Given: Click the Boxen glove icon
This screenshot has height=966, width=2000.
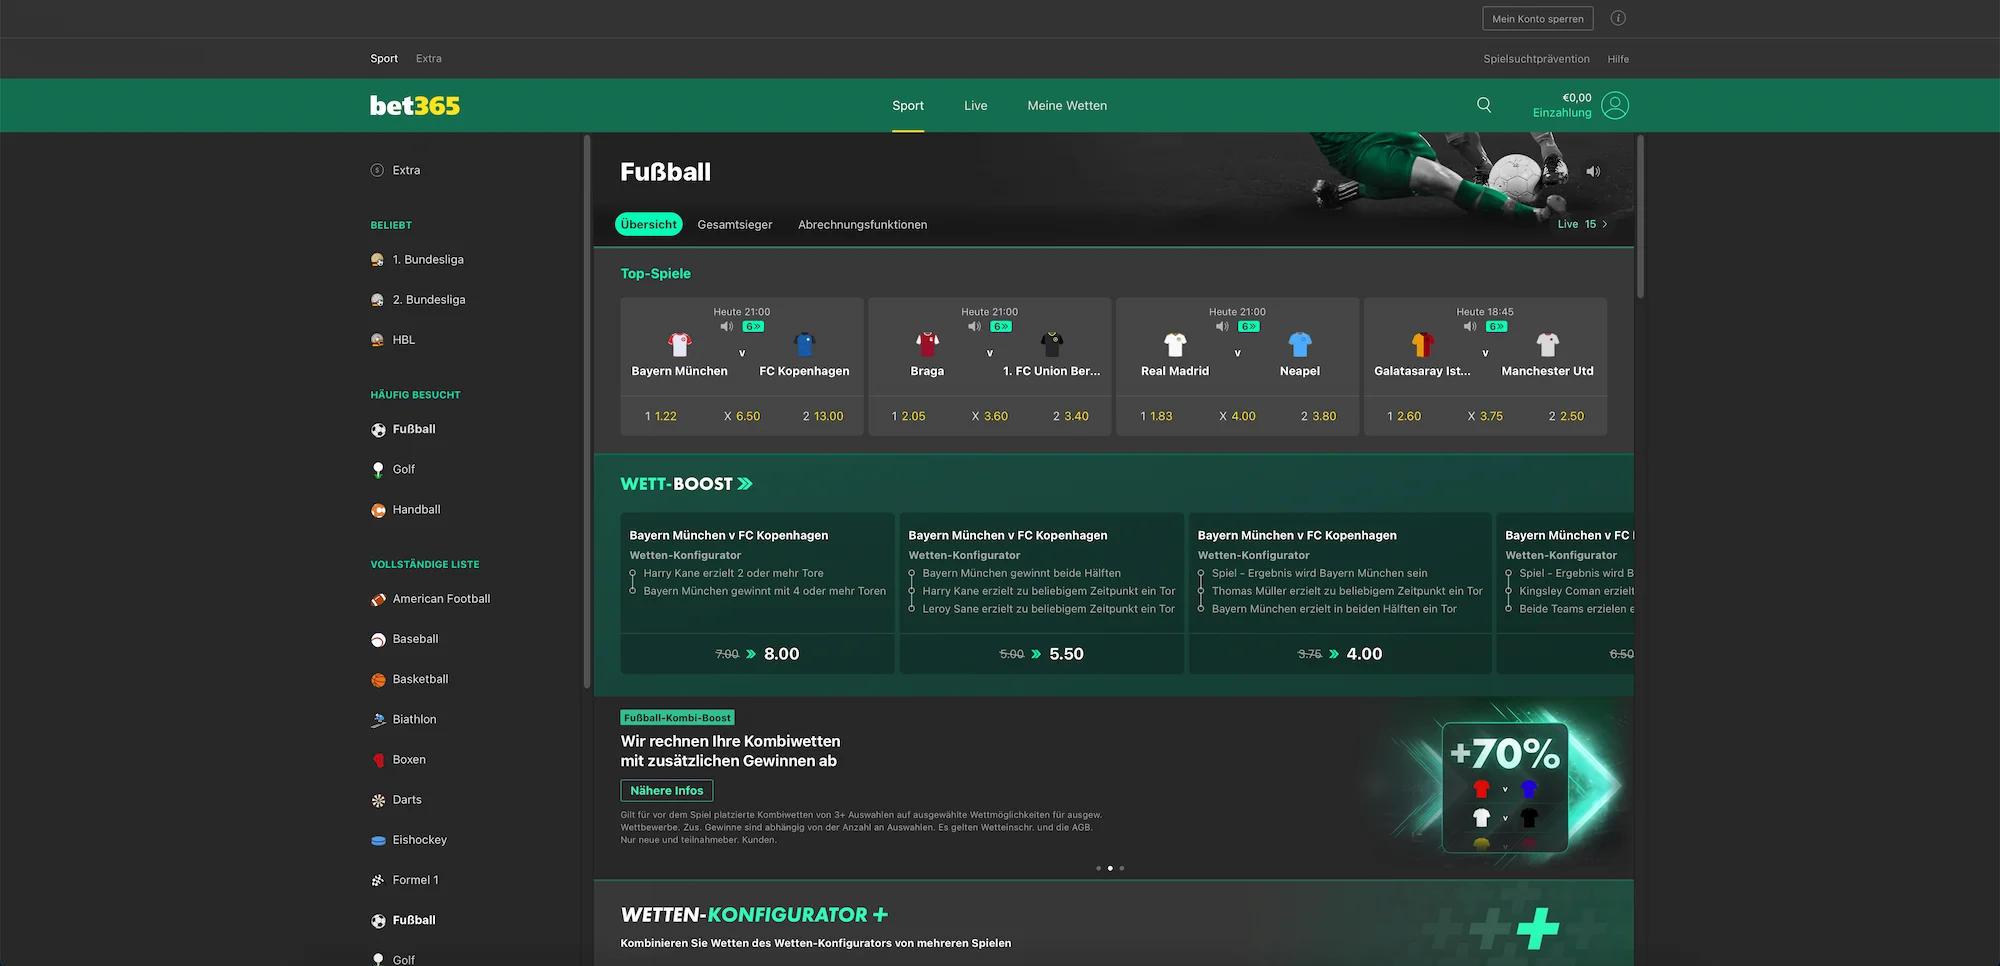Looking at the screenshot, I should pos(378,760).
